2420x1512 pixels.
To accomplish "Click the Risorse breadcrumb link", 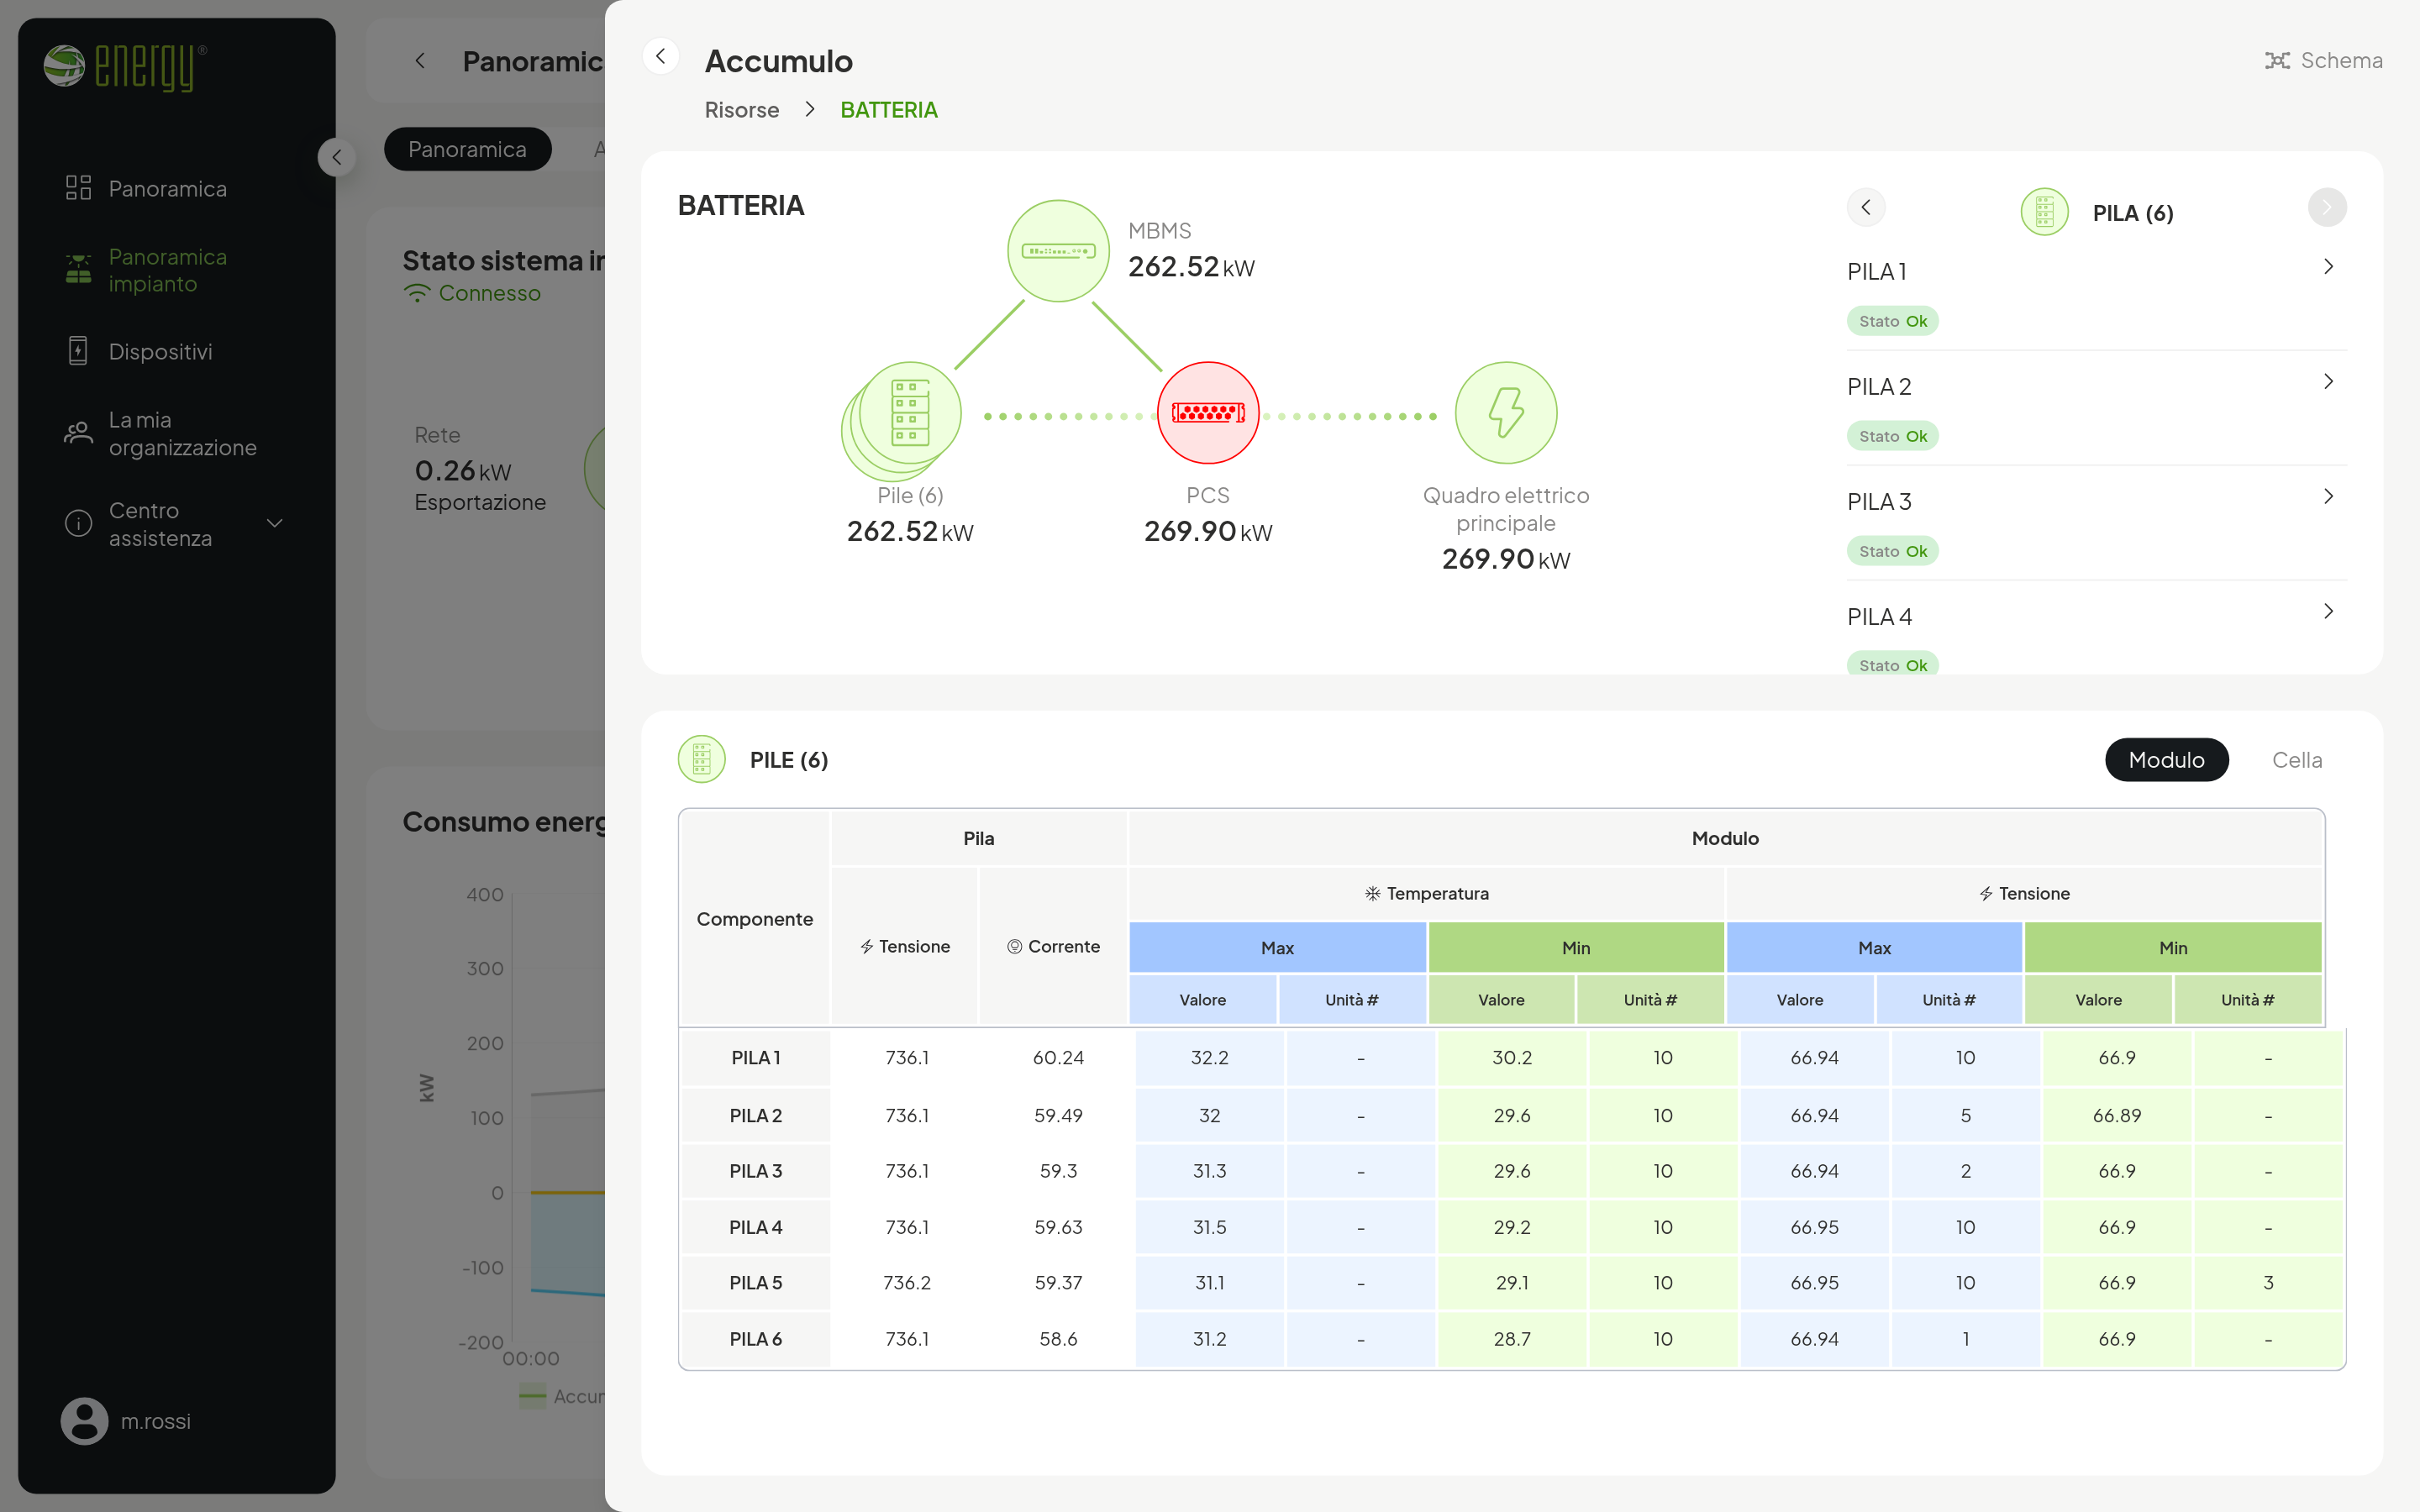I will tap(741, 110).
